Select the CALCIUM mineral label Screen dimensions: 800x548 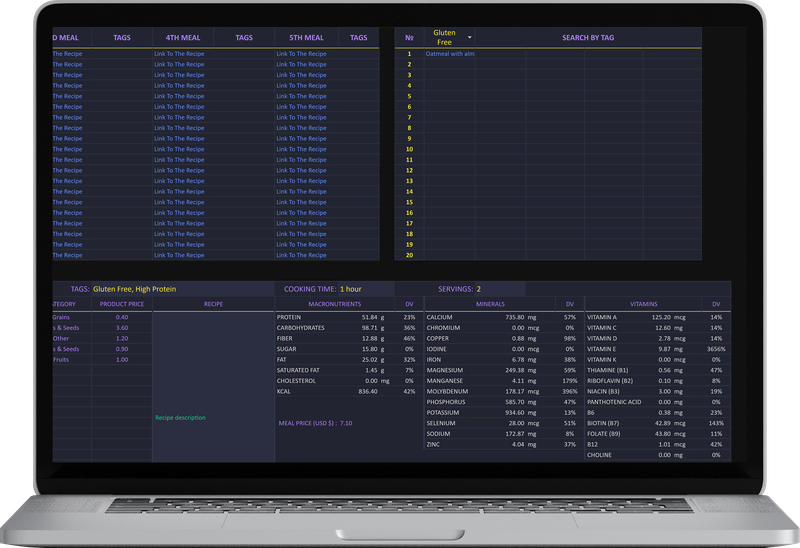point(439,317)
